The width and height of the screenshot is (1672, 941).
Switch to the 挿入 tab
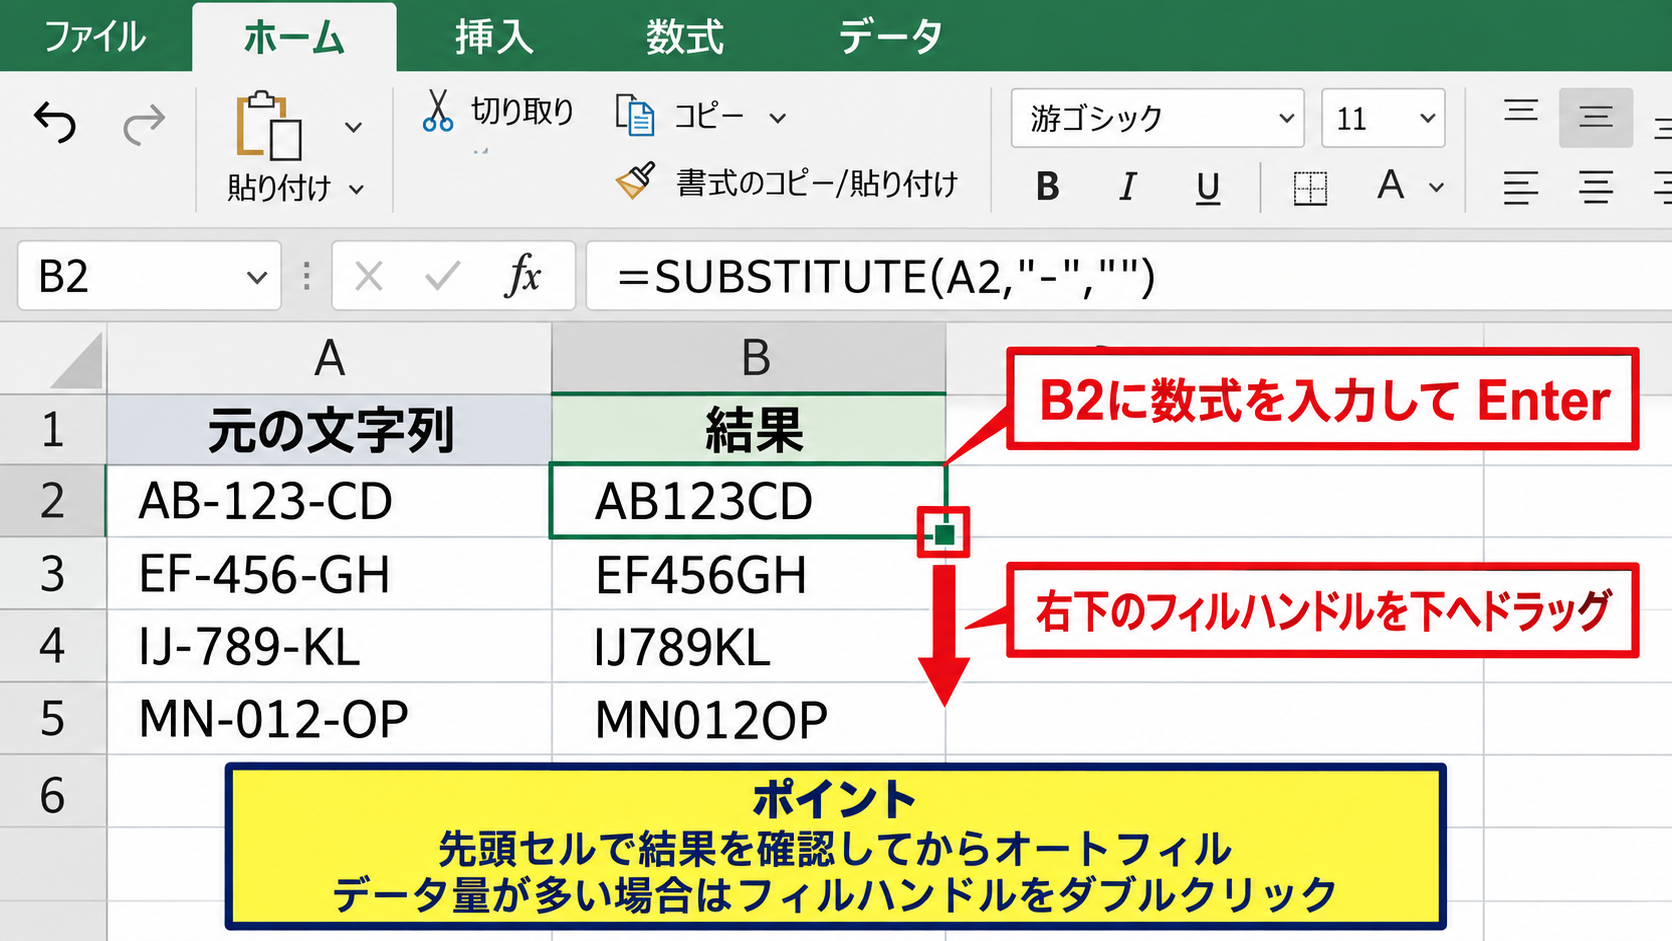coord(494,37)
